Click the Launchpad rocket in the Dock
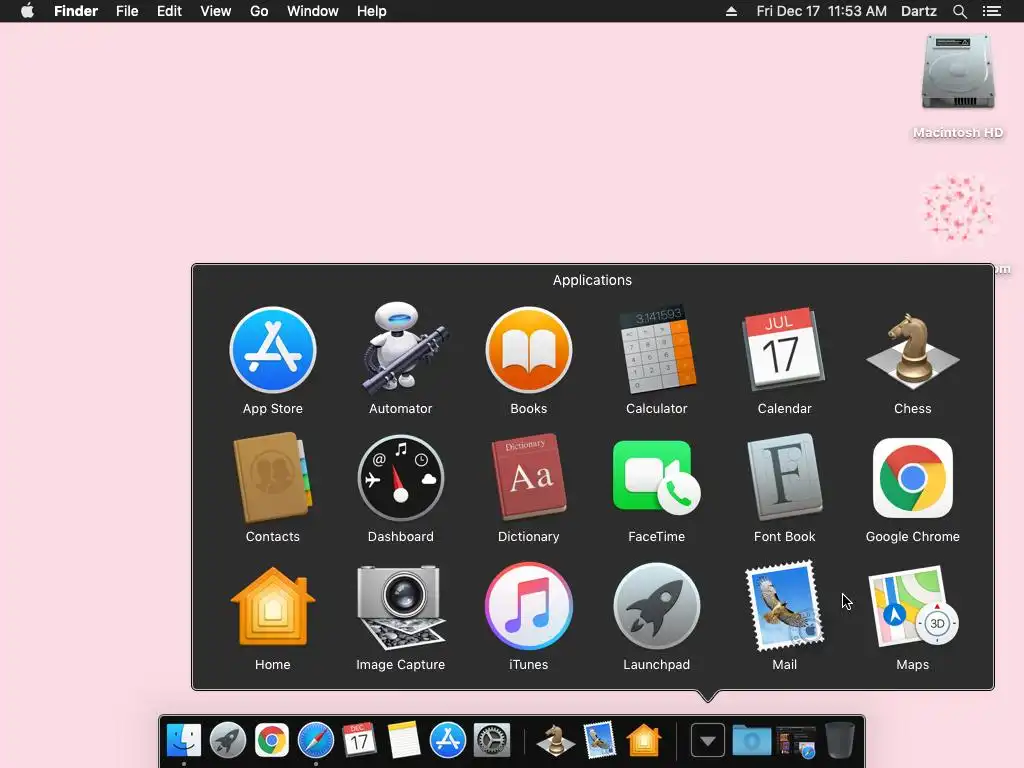Viewport: 1024px width, 768px height. pyautogui.click(x=228, y=741)
